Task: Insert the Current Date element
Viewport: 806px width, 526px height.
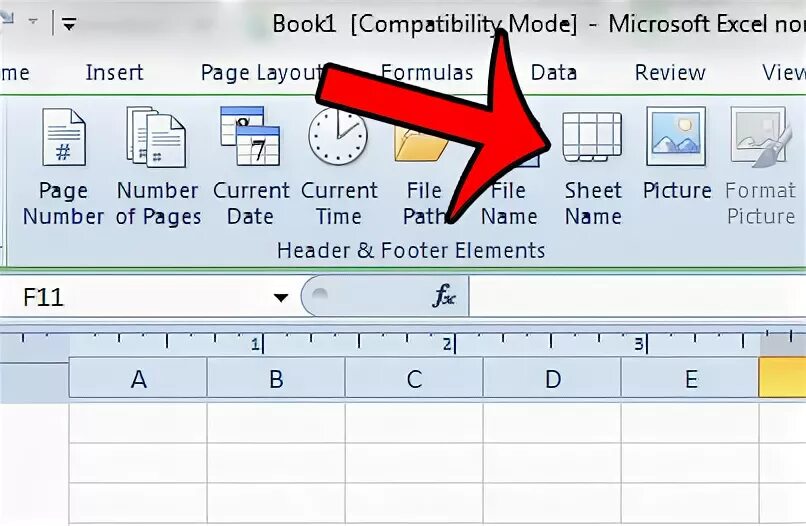Action: click(251, 167)
